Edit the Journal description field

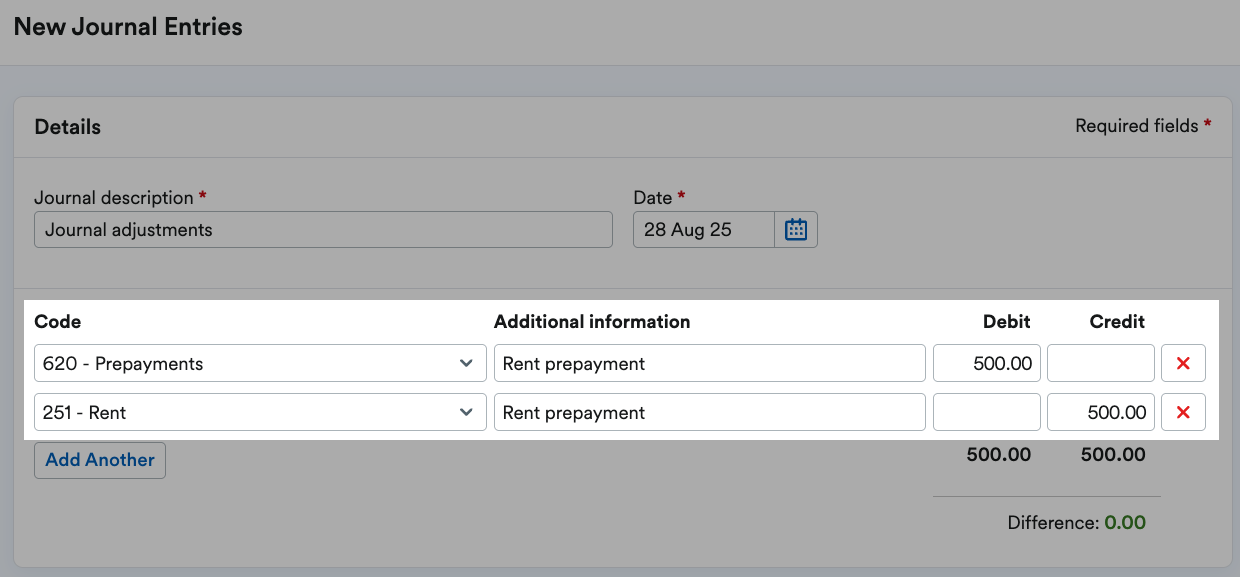tap(323, 230)
